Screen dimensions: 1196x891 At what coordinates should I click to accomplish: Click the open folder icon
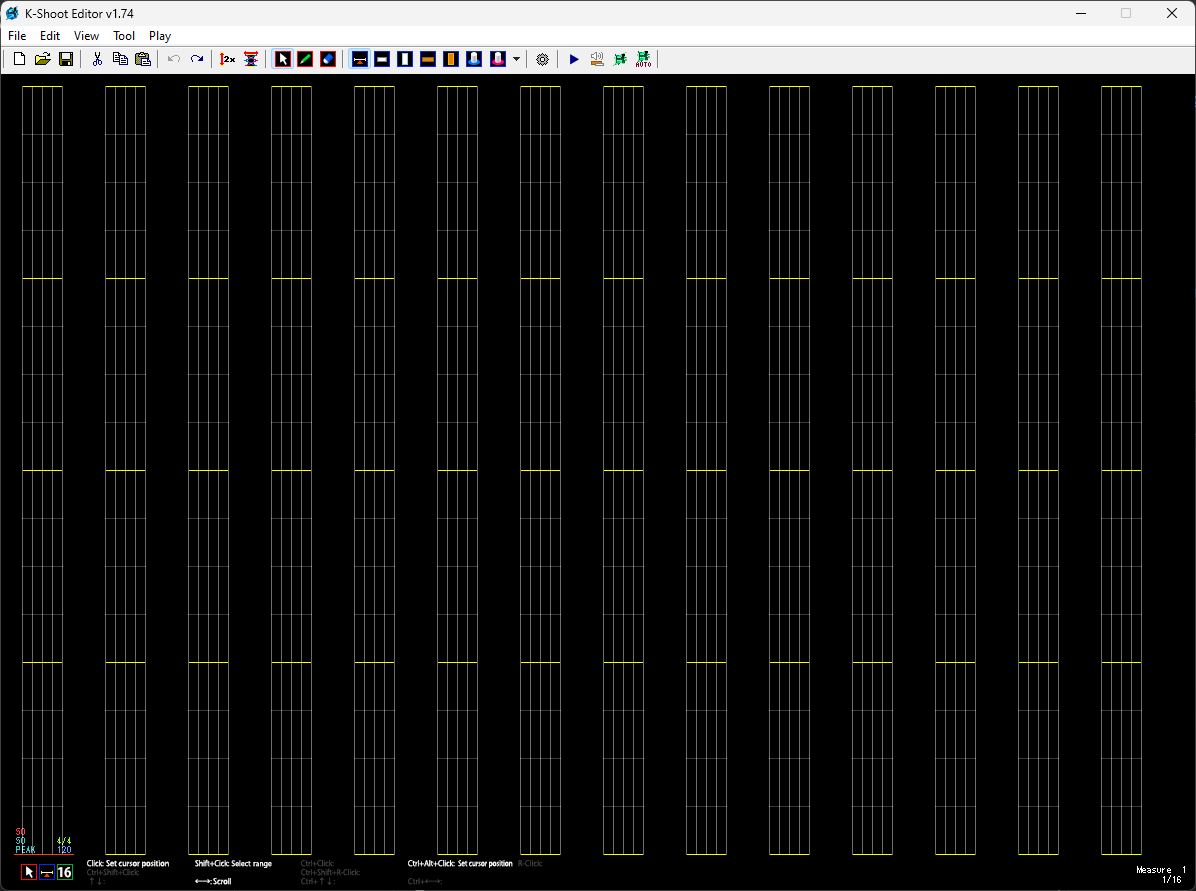(x=42, y=60)
